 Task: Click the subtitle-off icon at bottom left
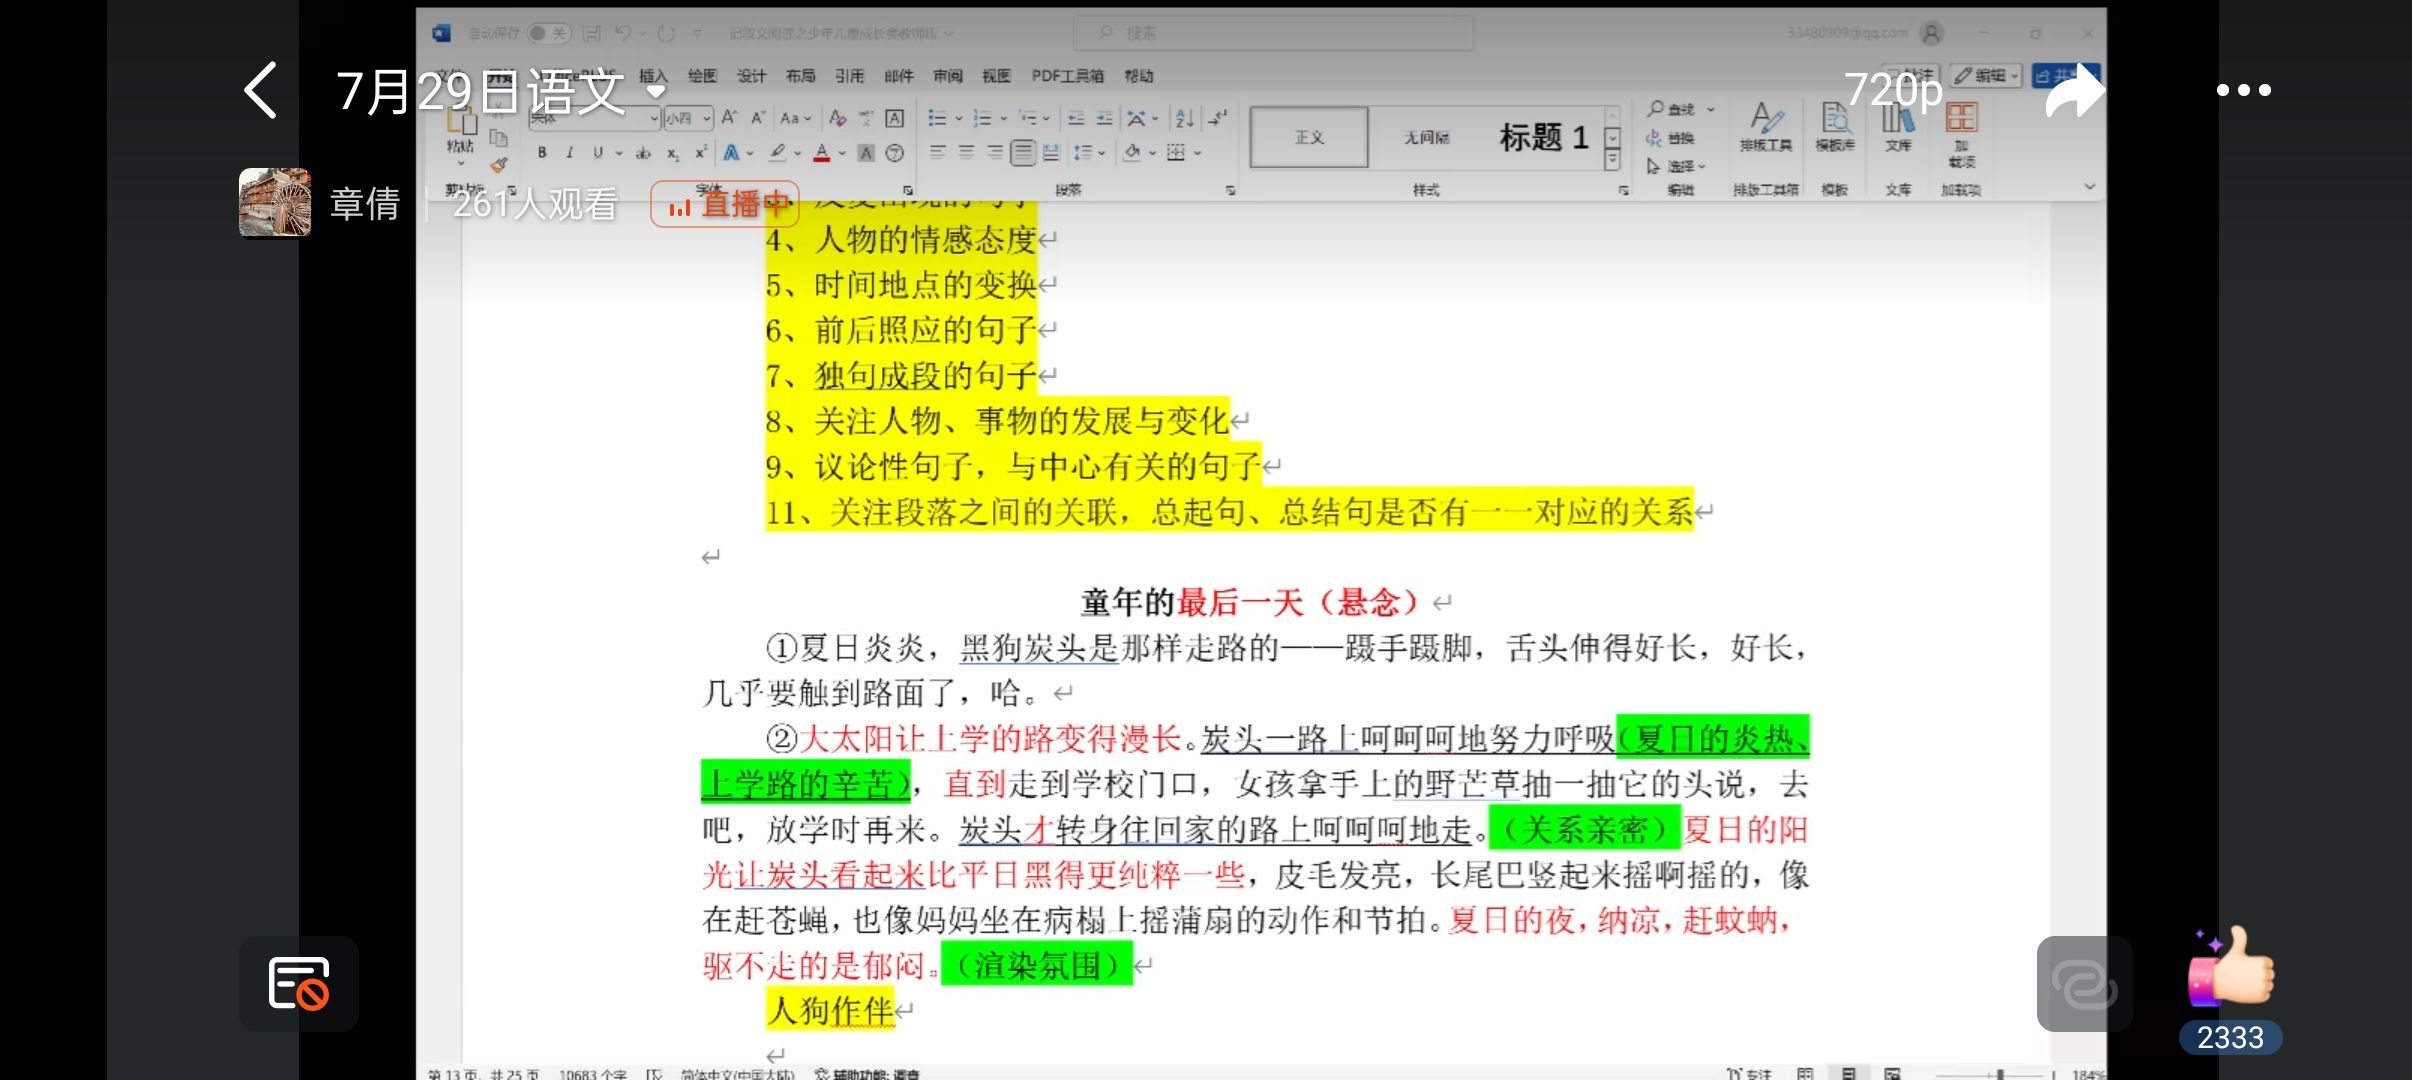(298, 983)
